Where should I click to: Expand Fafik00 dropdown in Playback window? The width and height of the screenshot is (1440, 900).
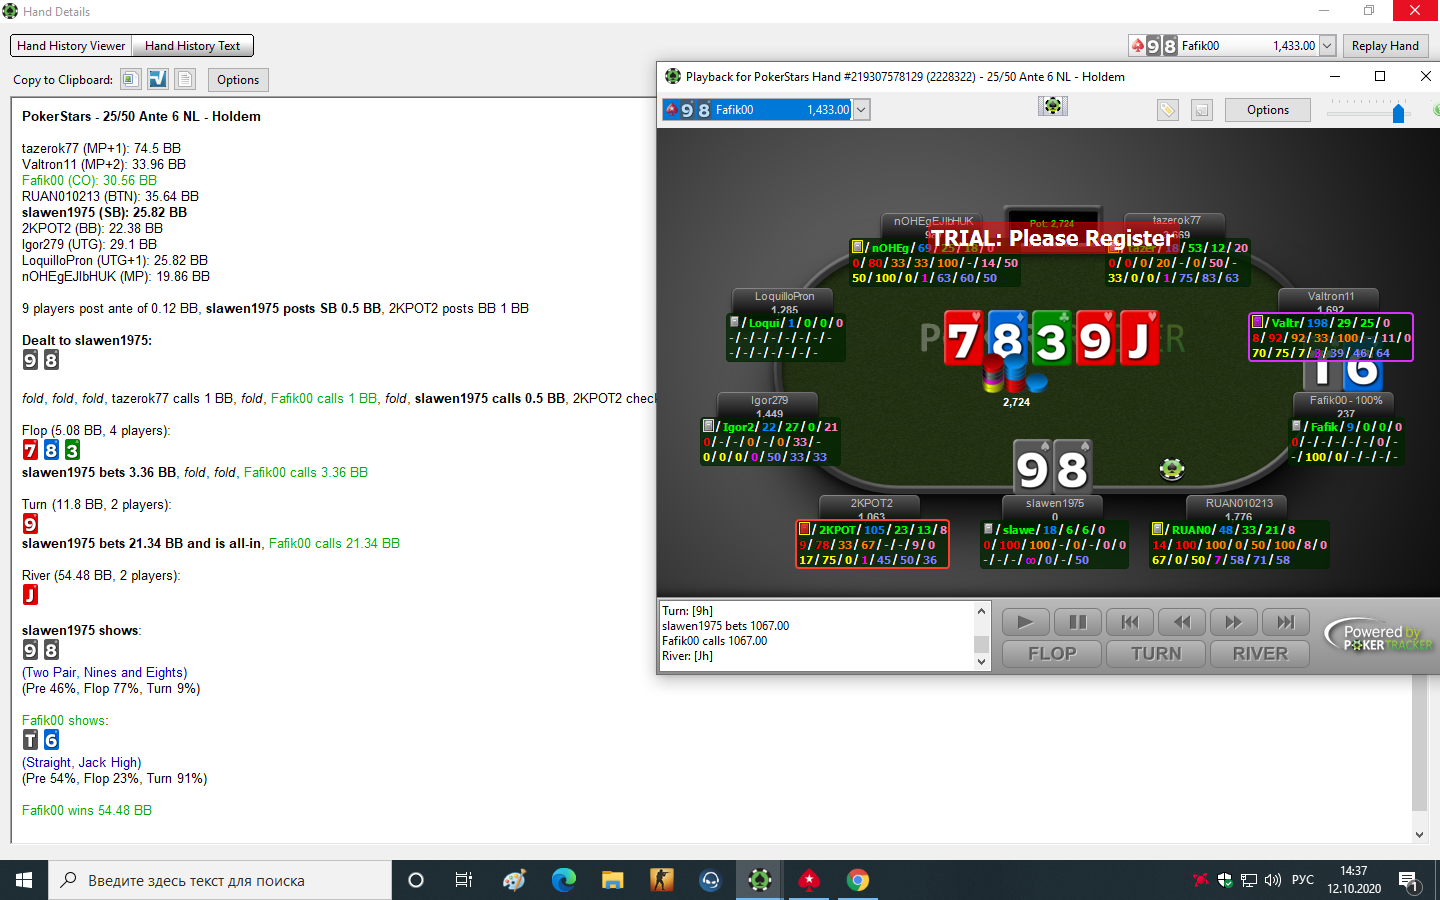(861, 110)
